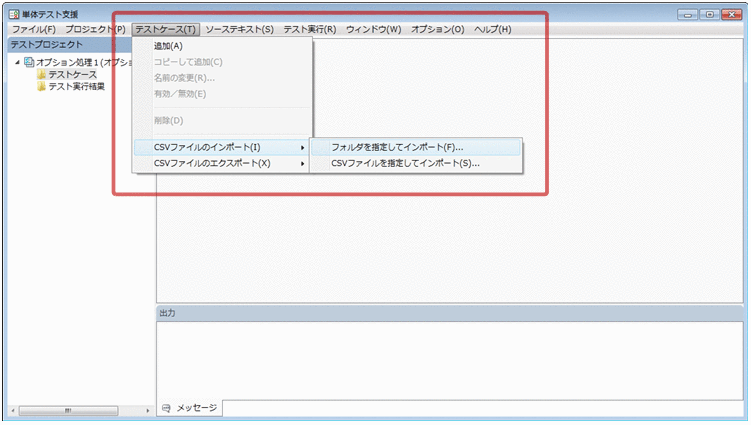Click the オプション処理1 project icon

pos(29,62)
